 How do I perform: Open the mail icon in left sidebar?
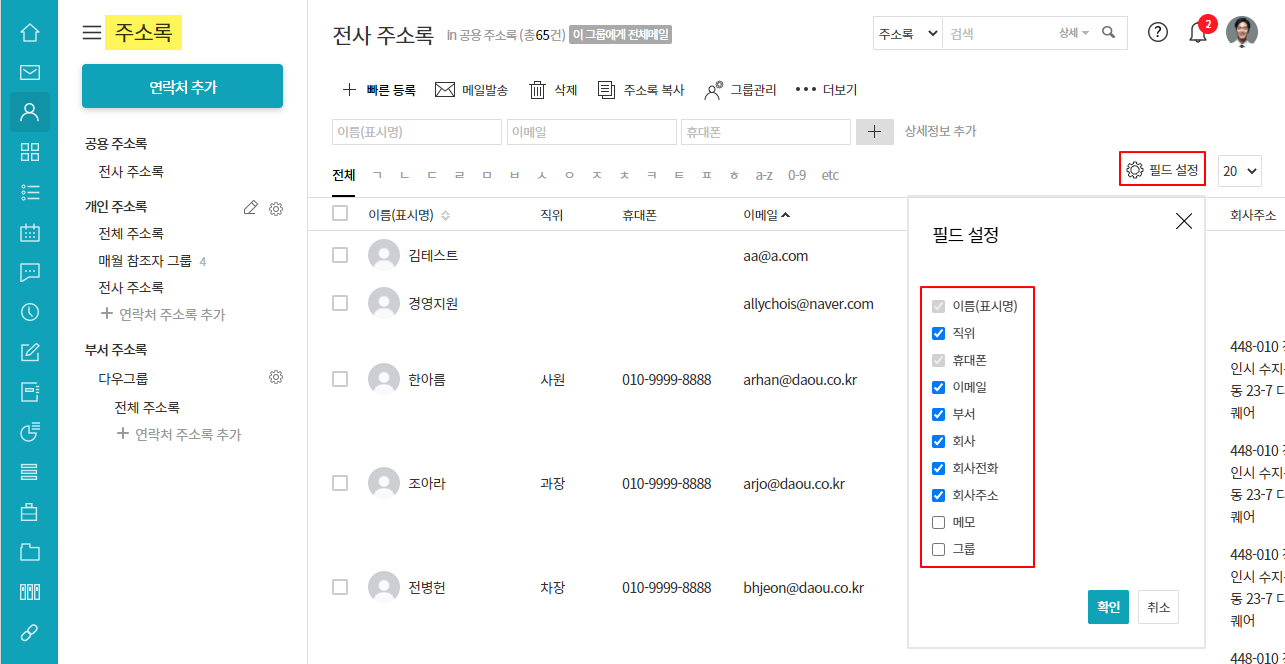[29, 72]
